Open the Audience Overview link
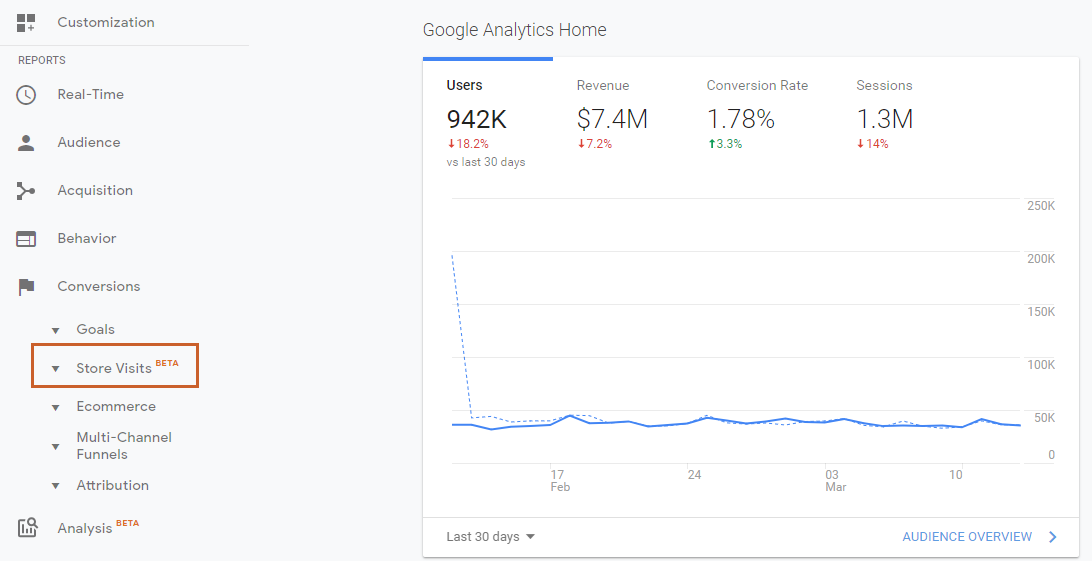 click(967, 537)
